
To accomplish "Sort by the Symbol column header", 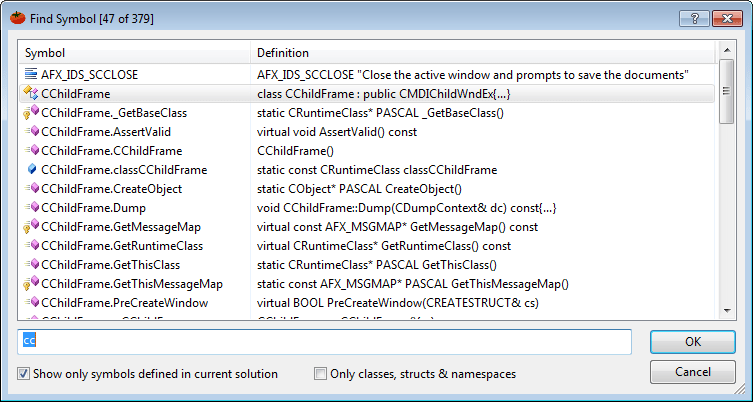I will pos(134,53).
